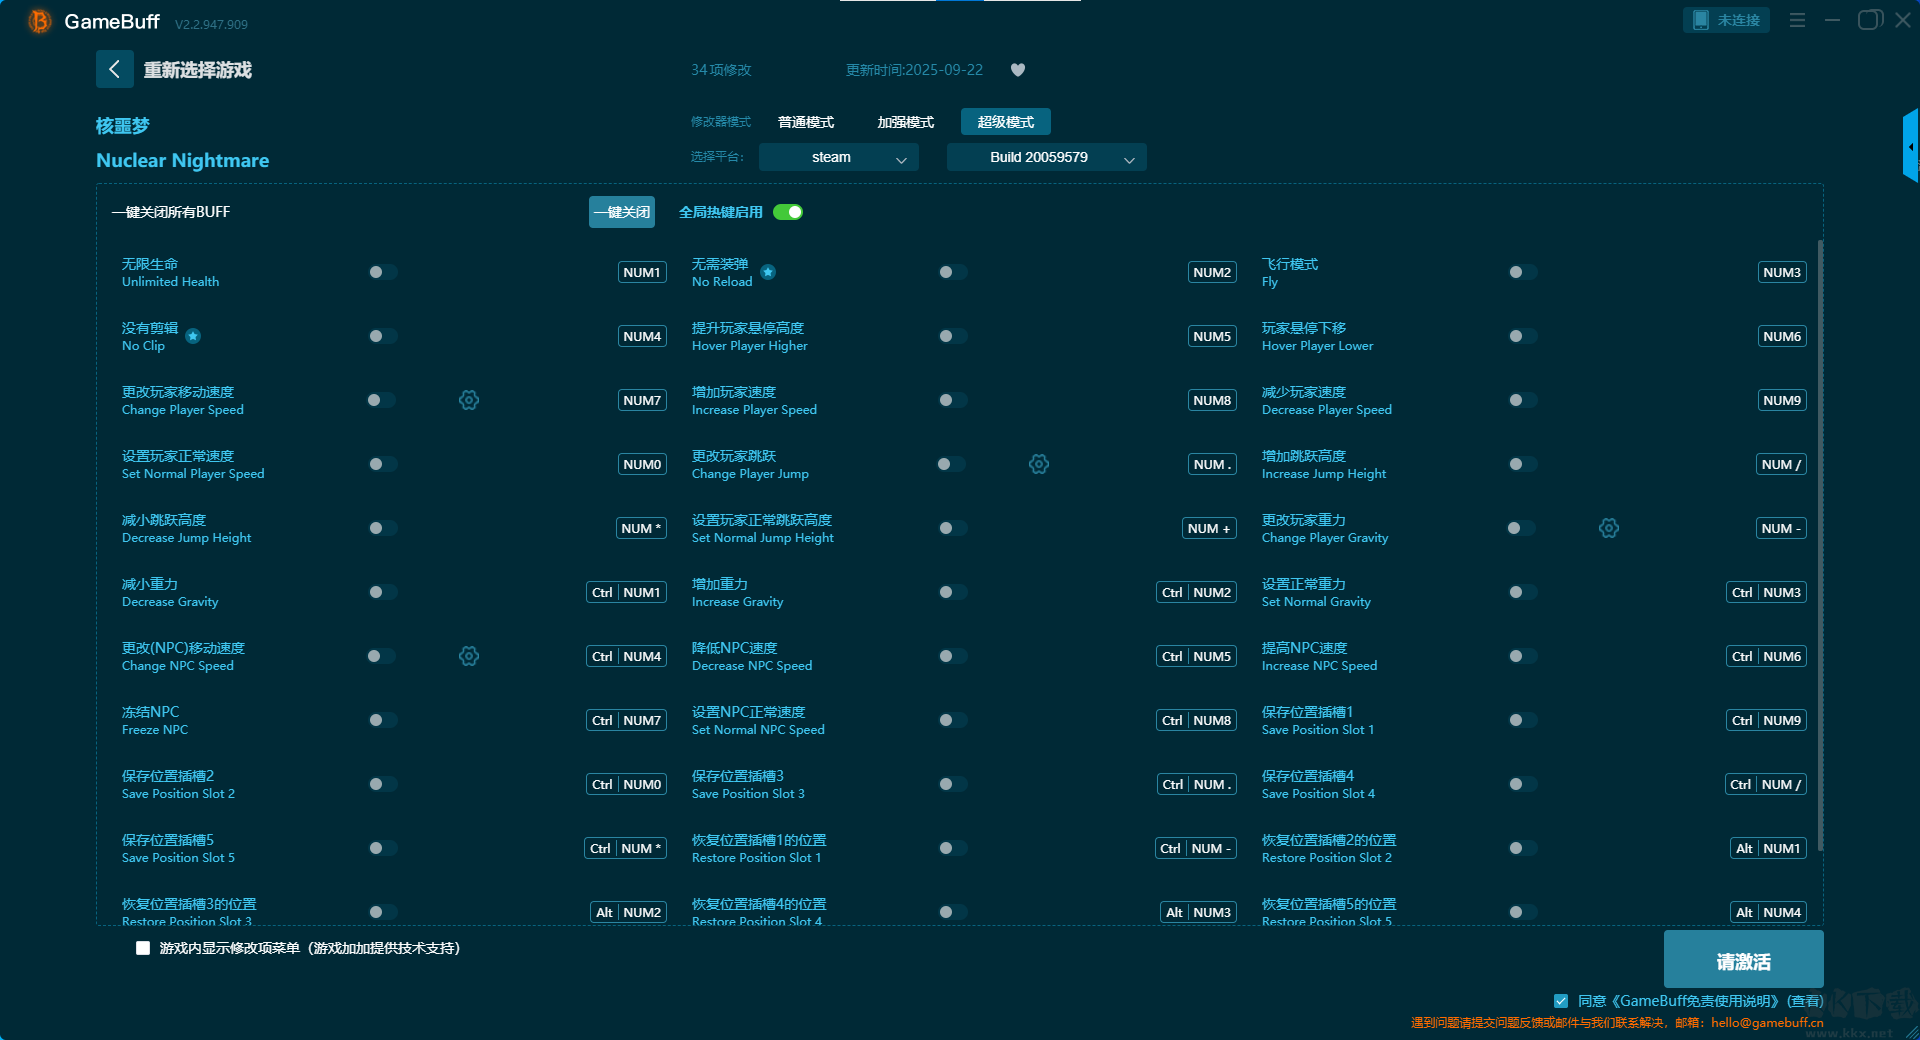This screenshot has height=1040, width=1920.
Task: Uncheck GameBuff disclaimer agreement checkbox
Action: [x=1561, y=1001]
